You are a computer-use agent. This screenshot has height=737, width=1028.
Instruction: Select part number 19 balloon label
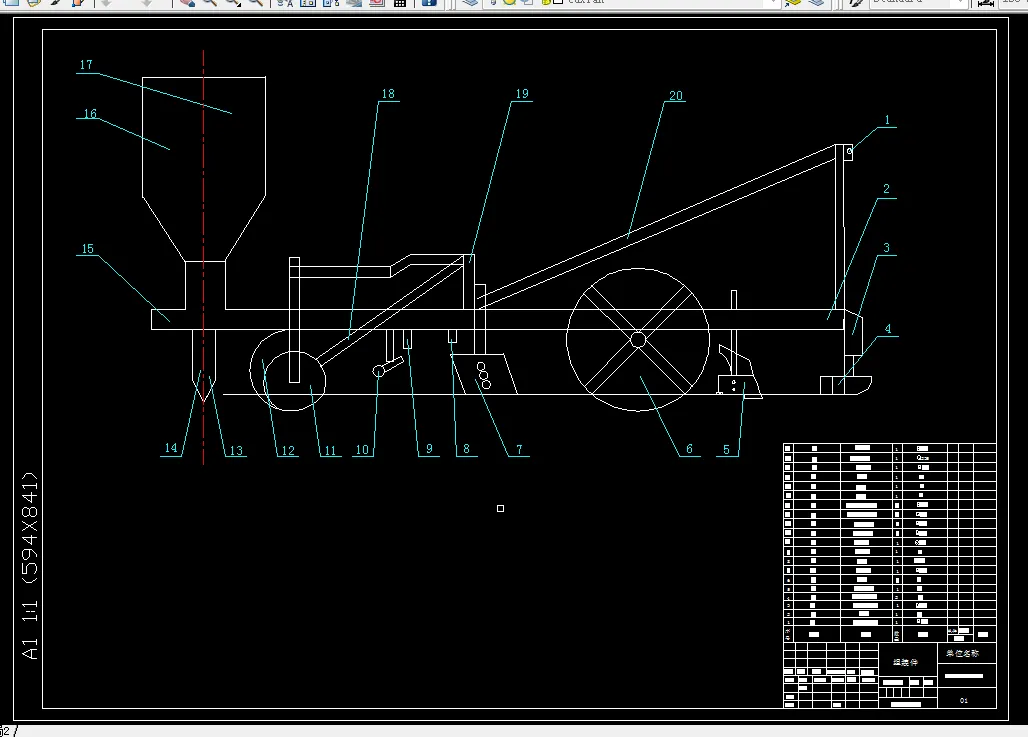(522, 94)
